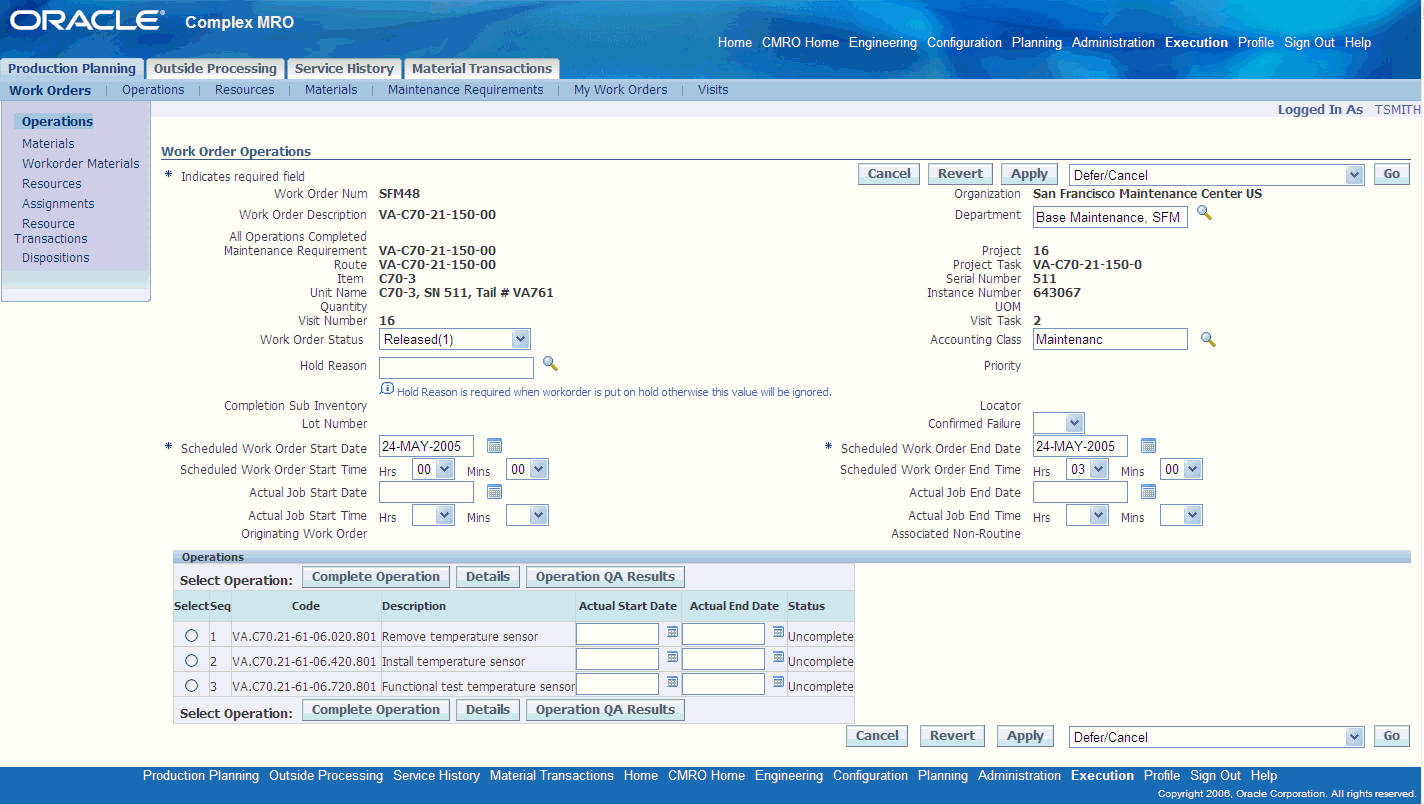The image size is (1424, 804).
Task: Click the Hold Reason info tip icon
Action: [x=387, y=389]
